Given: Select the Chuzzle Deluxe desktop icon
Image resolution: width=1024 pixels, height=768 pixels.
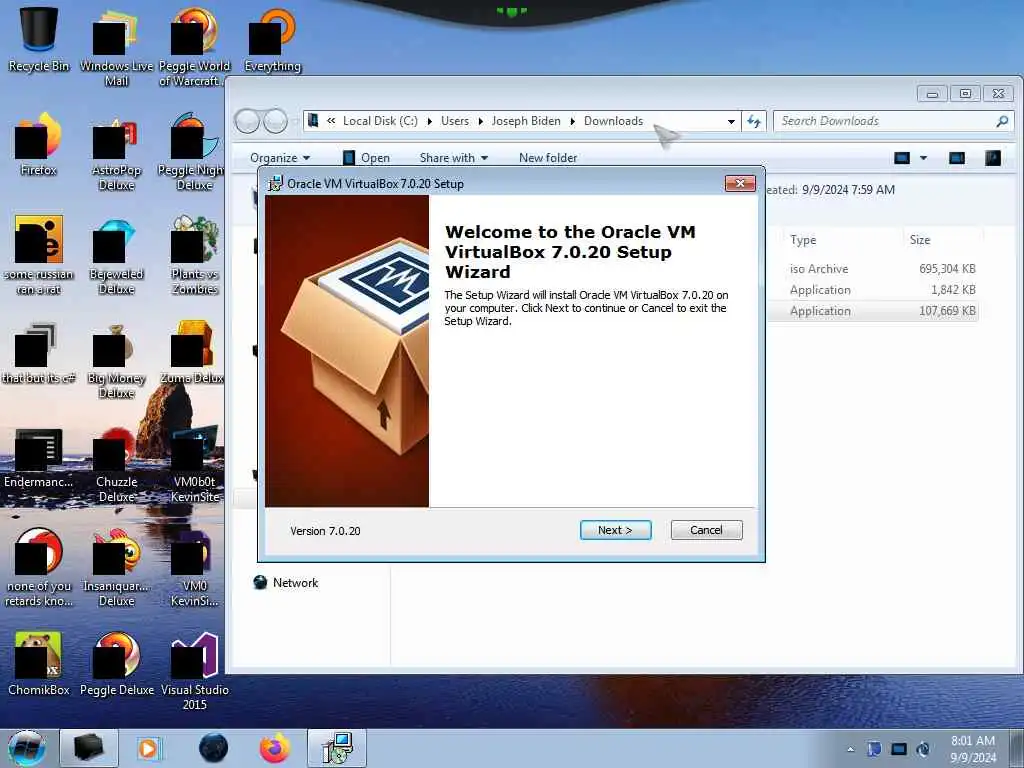Looking at the screenshot, I should [x=116, y=464].
